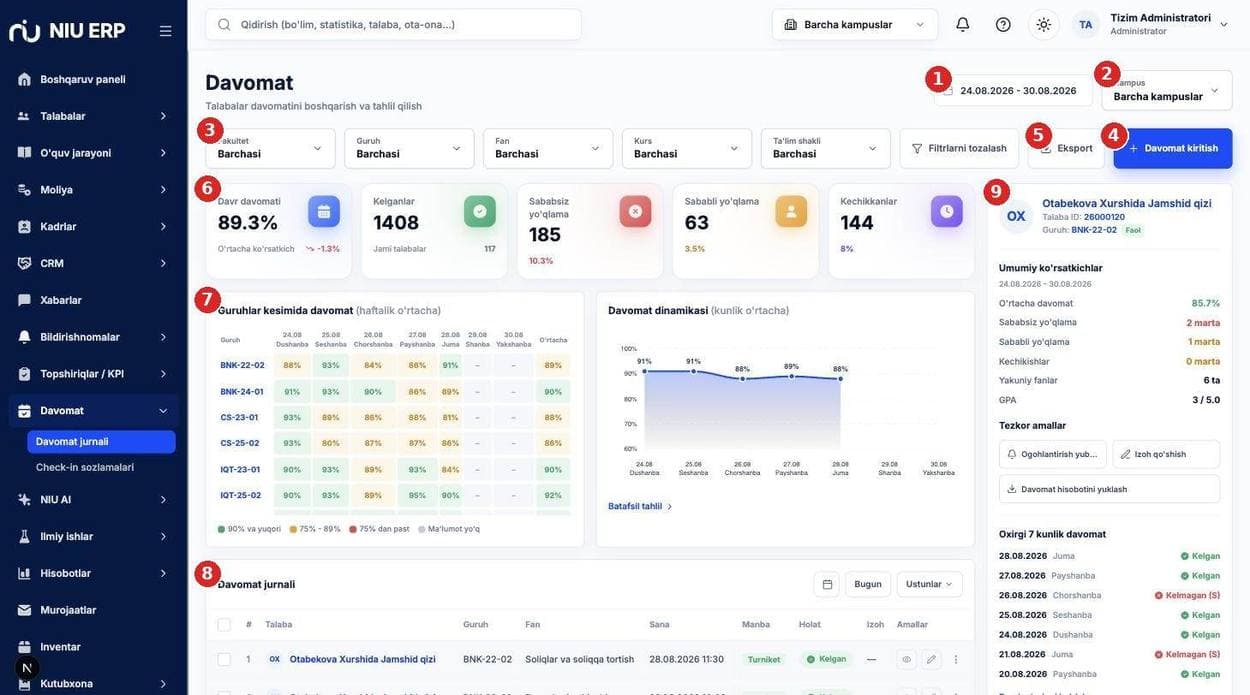
Task: Collapse the Davomat sidebar section
Action: pyautogui.click(x=93, y=411)
